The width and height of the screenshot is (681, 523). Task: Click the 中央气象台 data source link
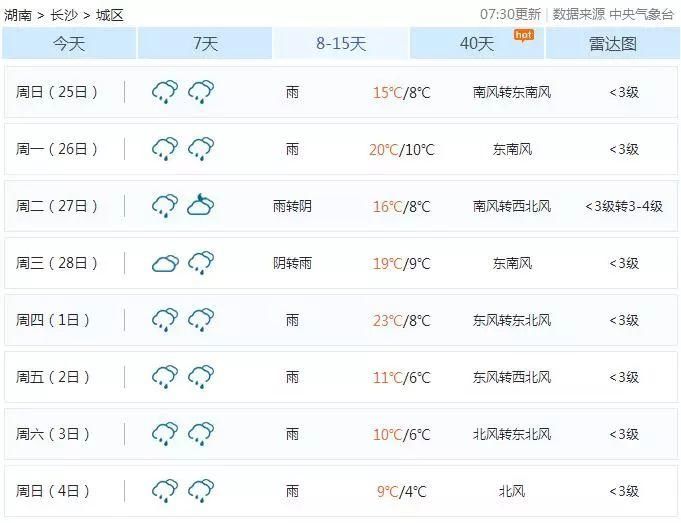click(642, 14)
